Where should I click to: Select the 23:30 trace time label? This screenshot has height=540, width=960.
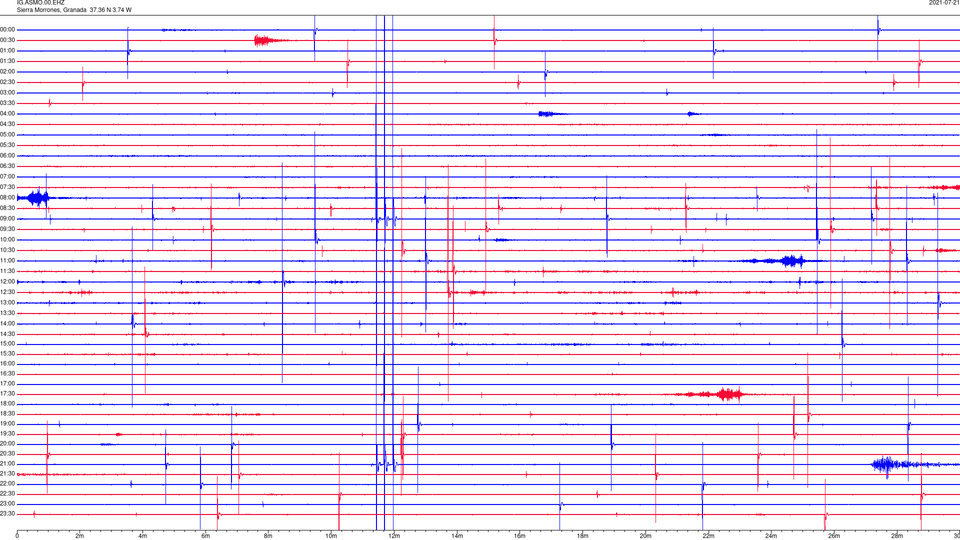(8, 514)
